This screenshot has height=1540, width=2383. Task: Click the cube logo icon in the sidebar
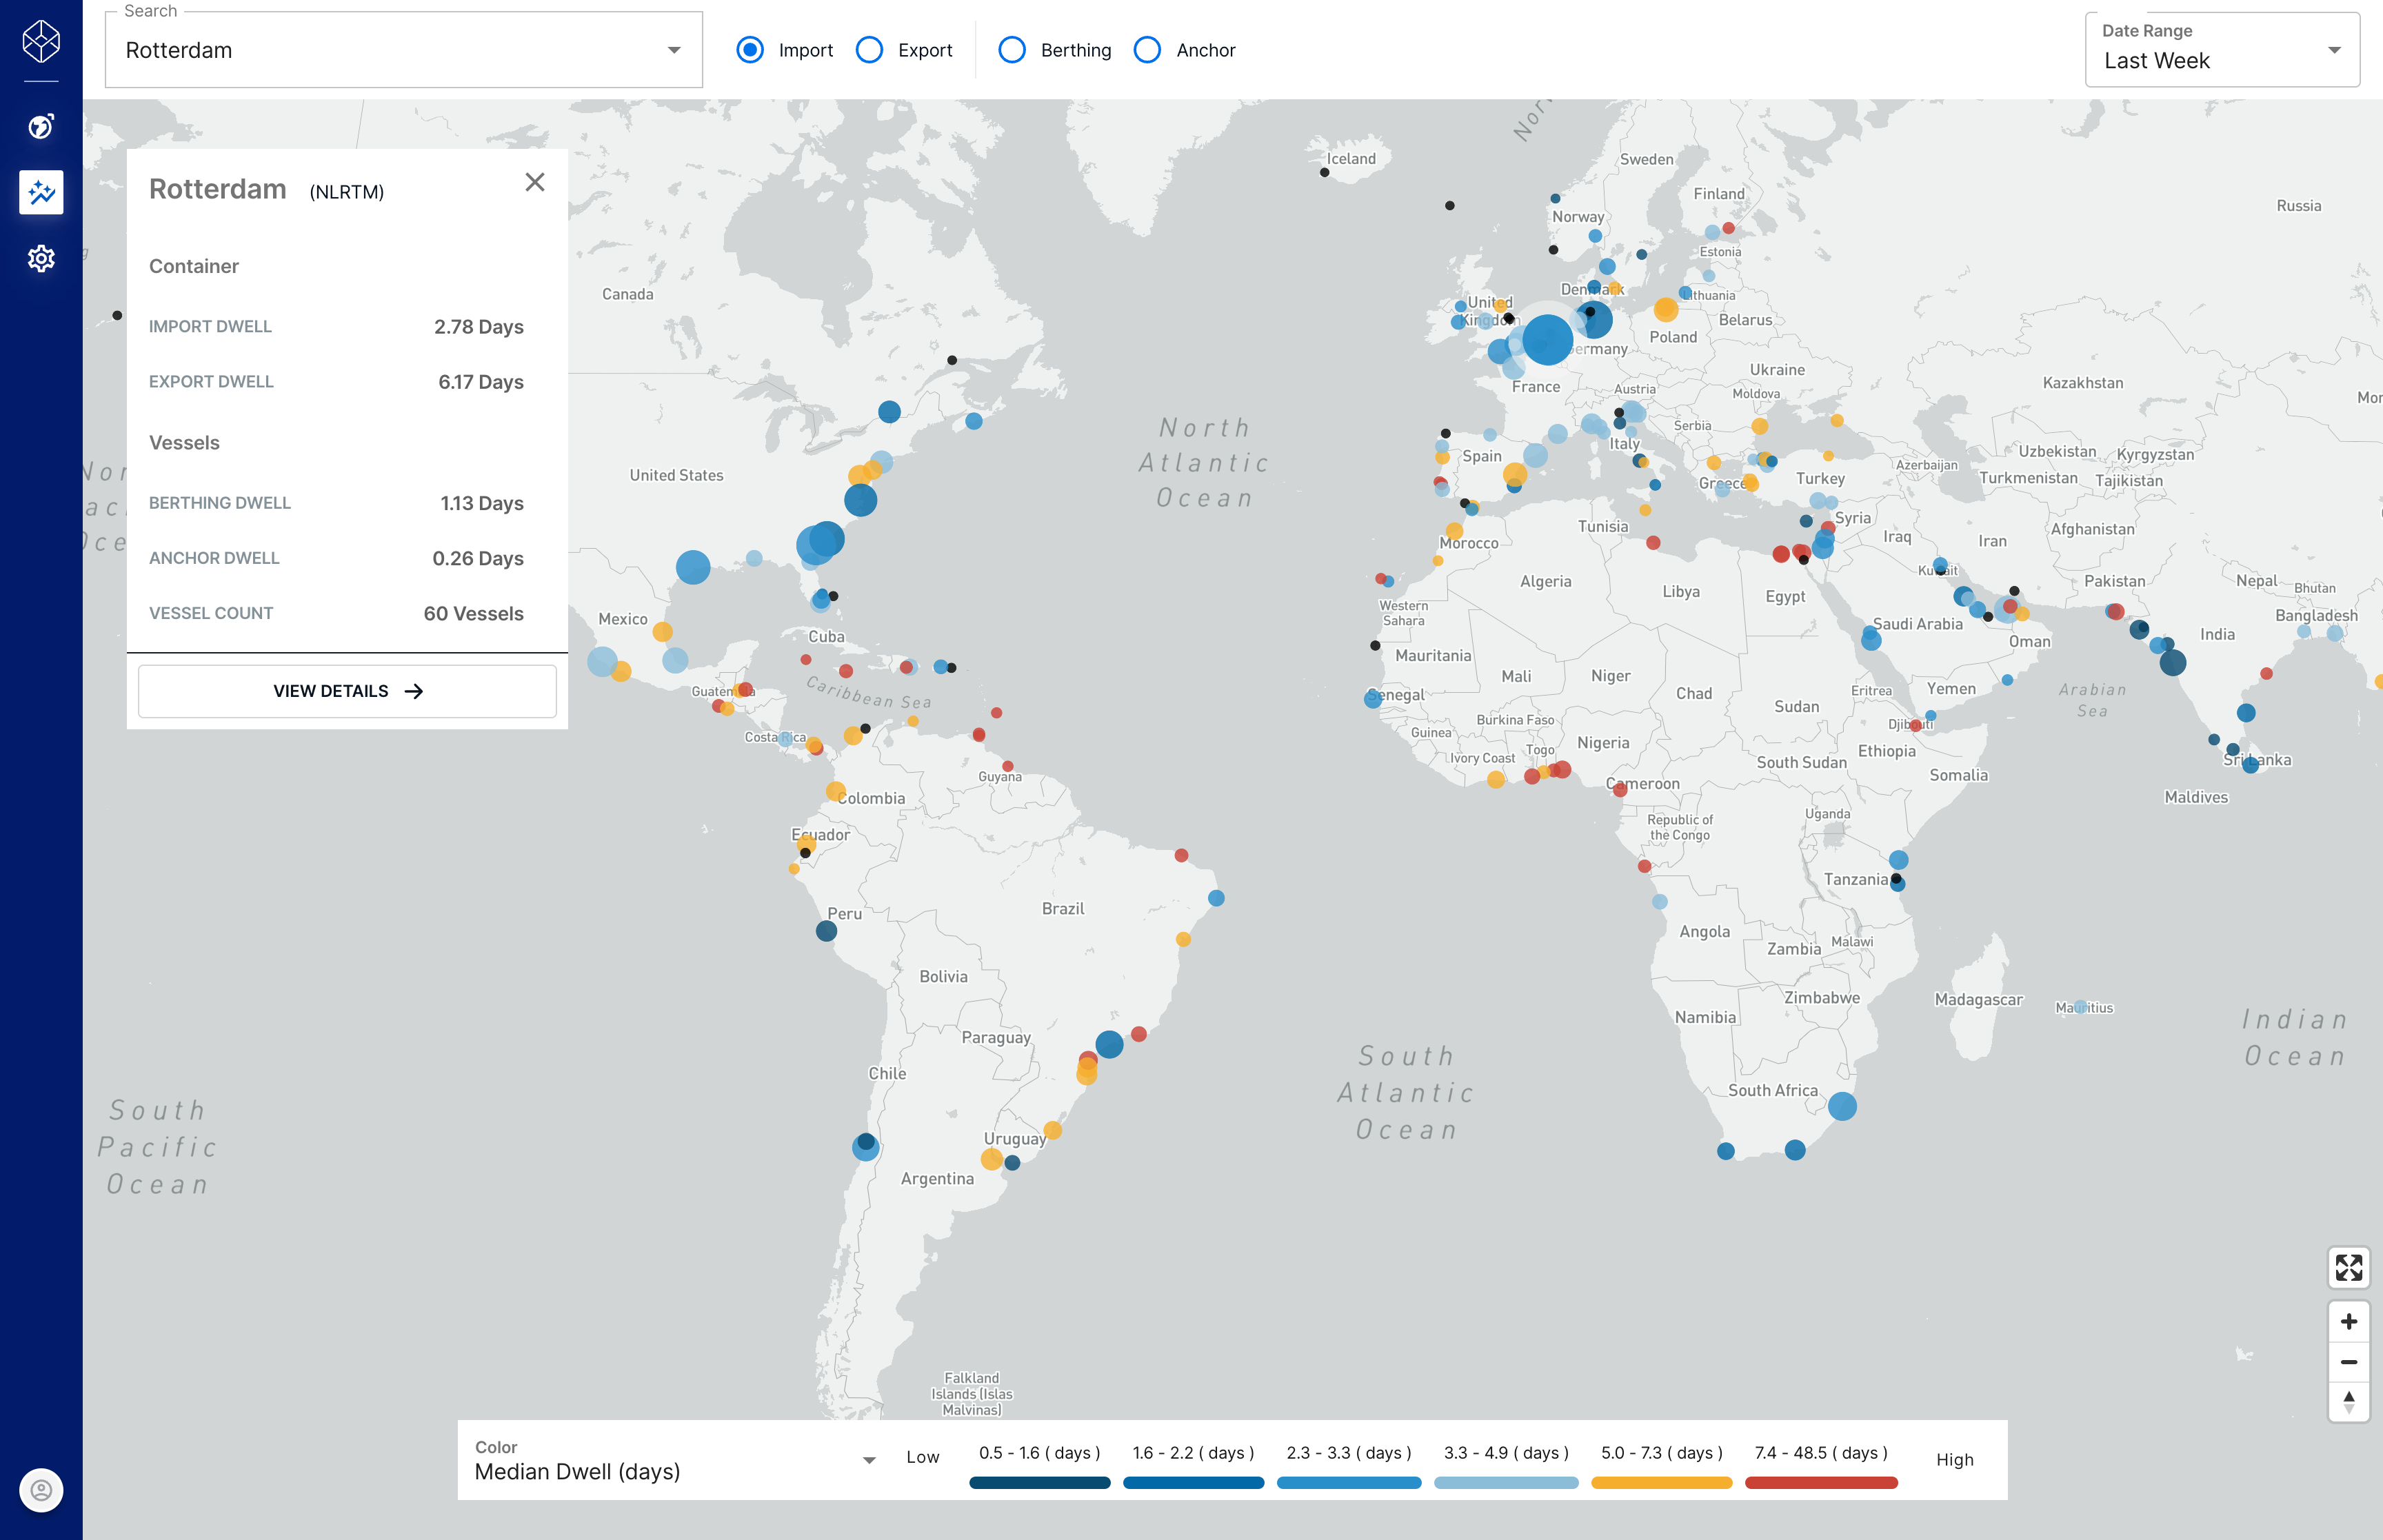[41, 41]
